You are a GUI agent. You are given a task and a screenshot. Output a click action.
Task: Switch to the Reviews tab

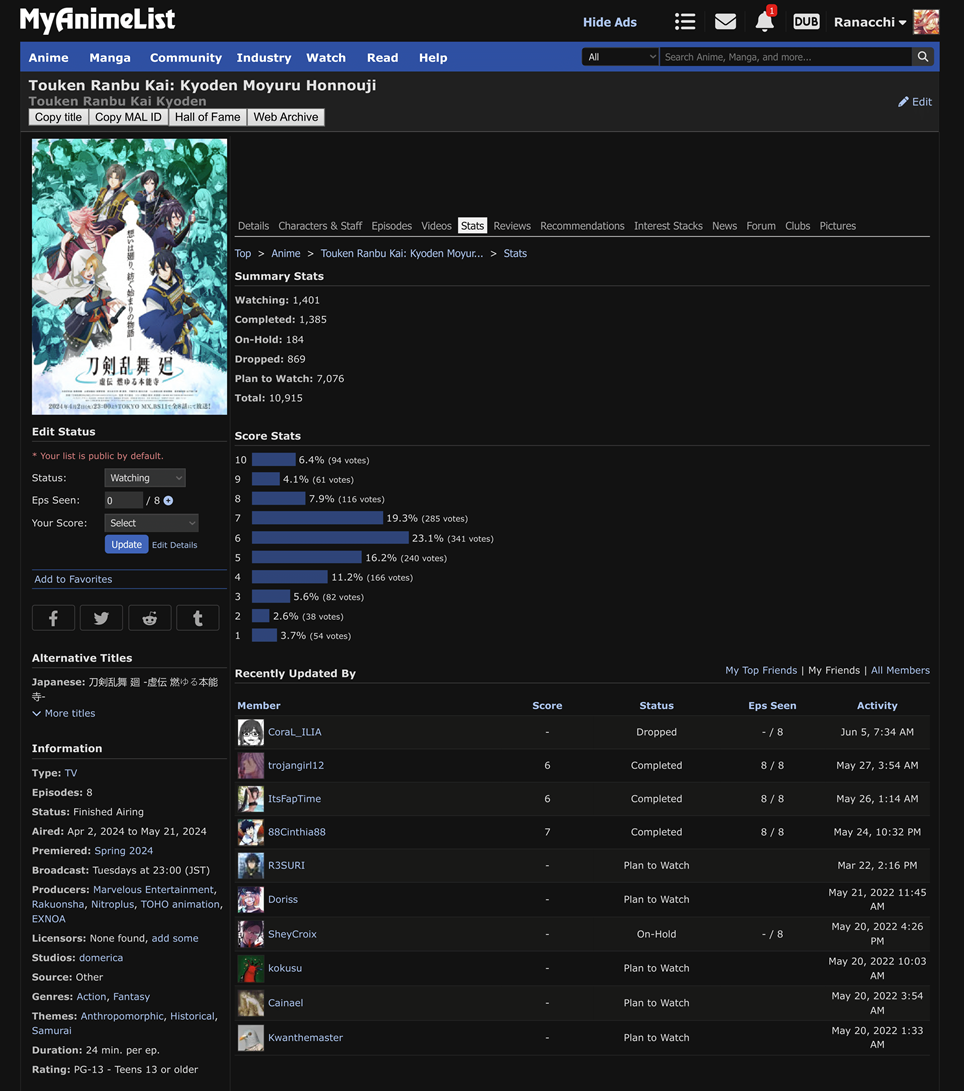[512, 226]
